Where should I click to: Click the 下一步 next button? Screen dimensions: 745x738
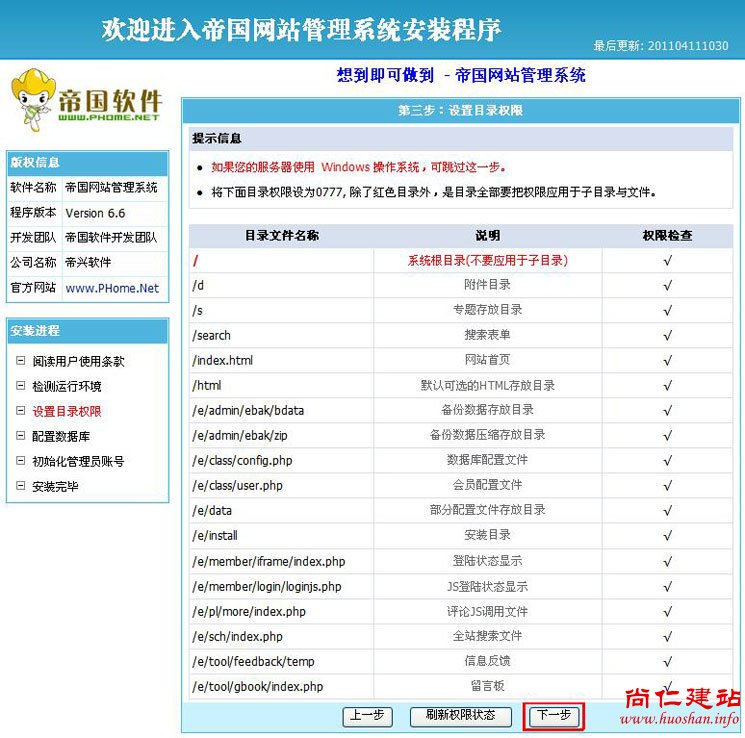point(553,716)
